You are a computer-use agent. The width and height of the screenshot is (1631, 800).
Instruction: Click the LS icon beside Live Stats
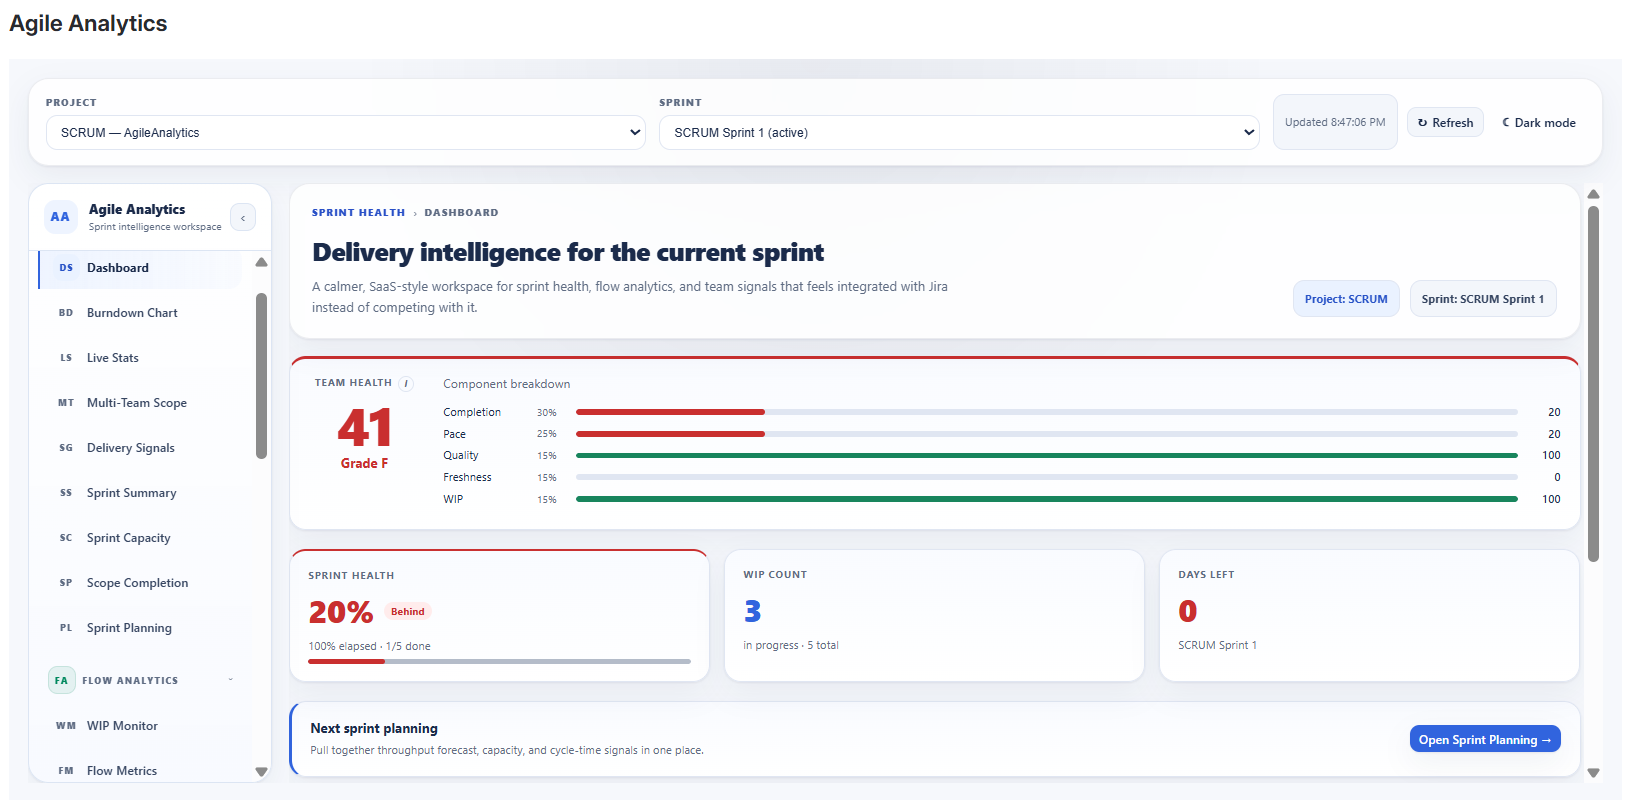66,358
